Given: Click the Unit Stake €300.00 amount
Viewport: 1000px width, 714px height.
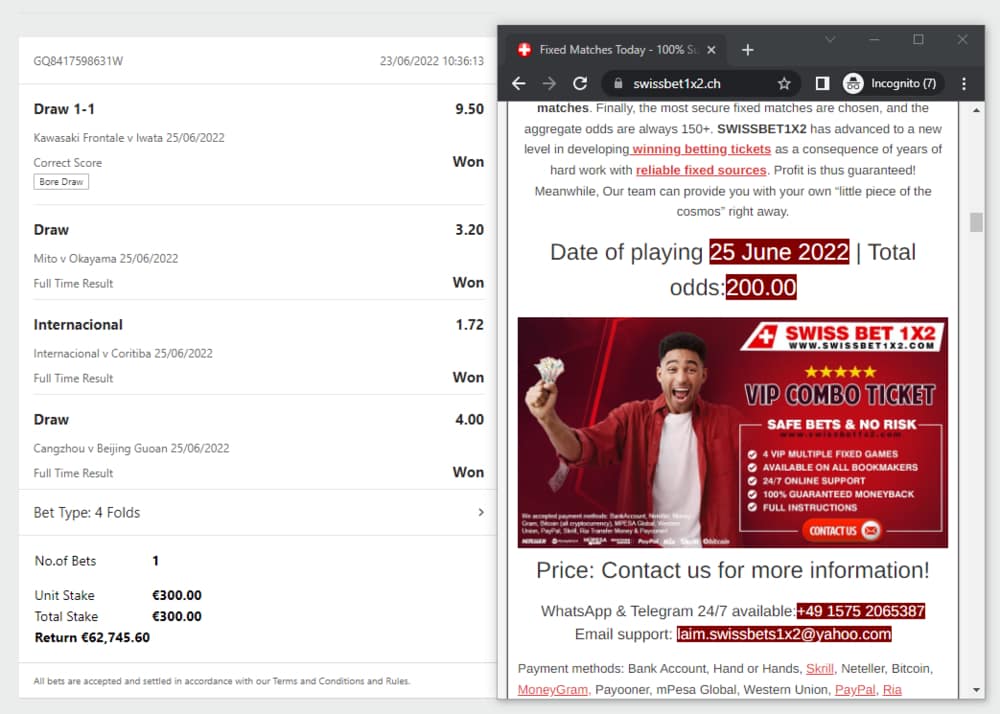Looking at the screenshot, I should pos(177,595).
